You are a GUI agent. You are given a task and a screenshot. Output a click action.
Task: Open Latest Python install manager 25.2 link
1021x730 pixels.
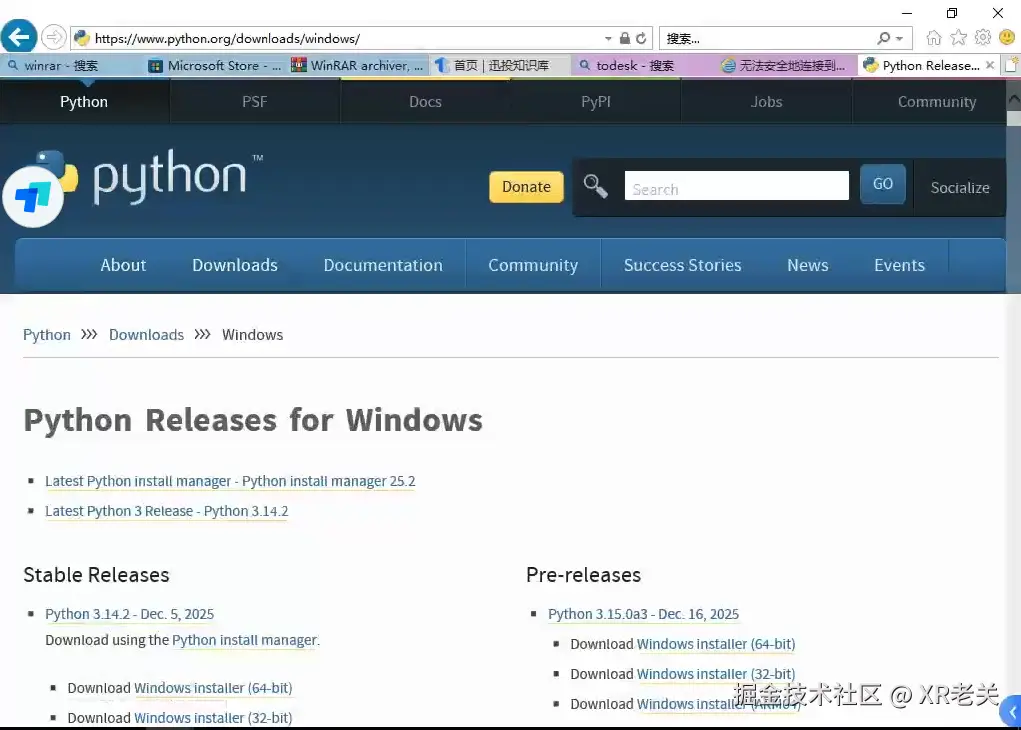point(230,481)
